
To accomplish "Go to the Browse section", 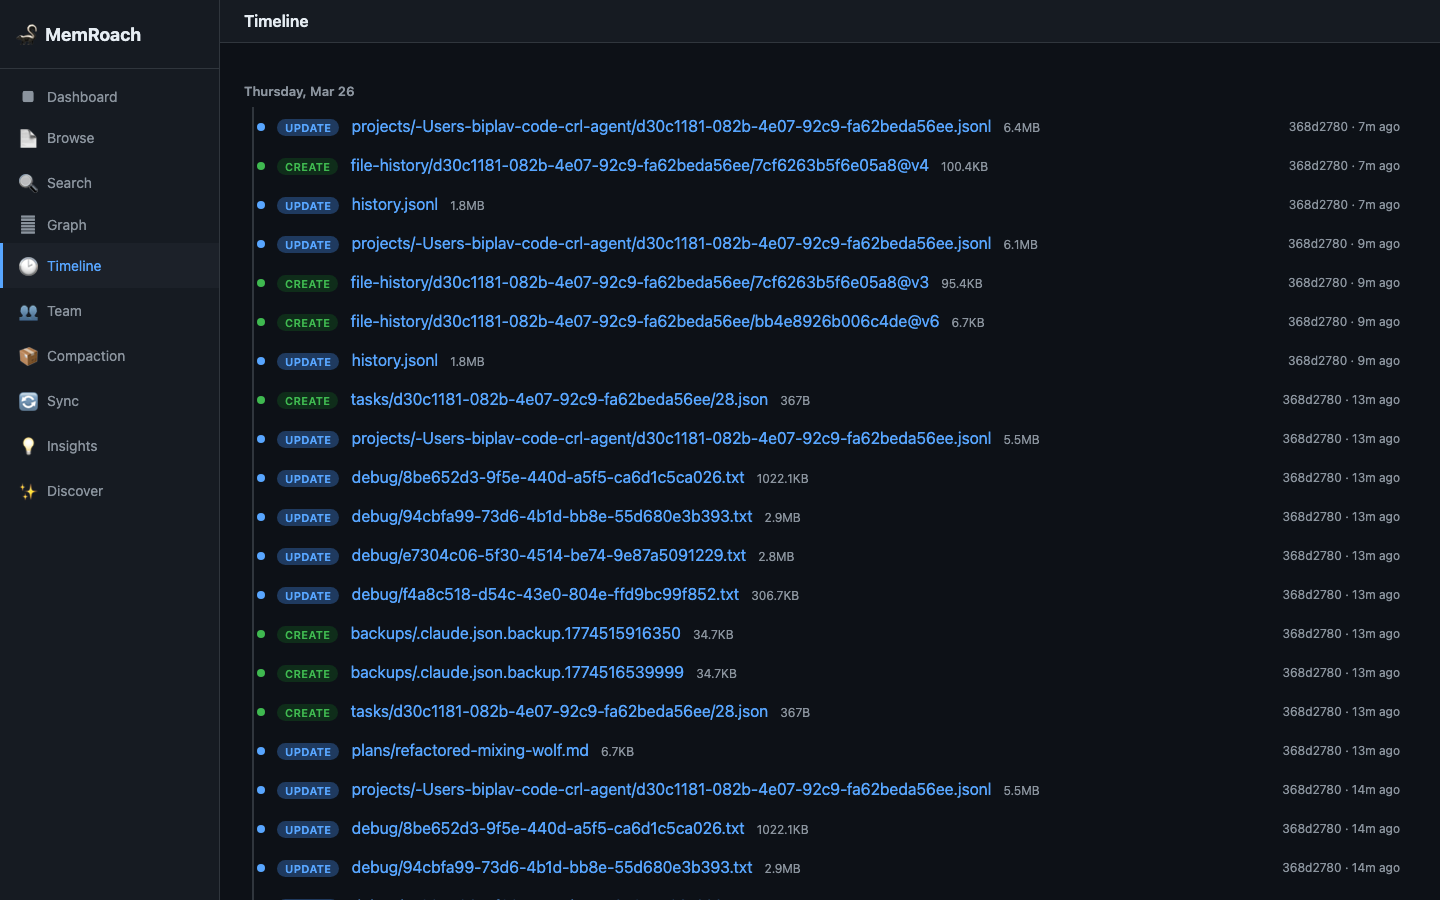I will point(109,138).
